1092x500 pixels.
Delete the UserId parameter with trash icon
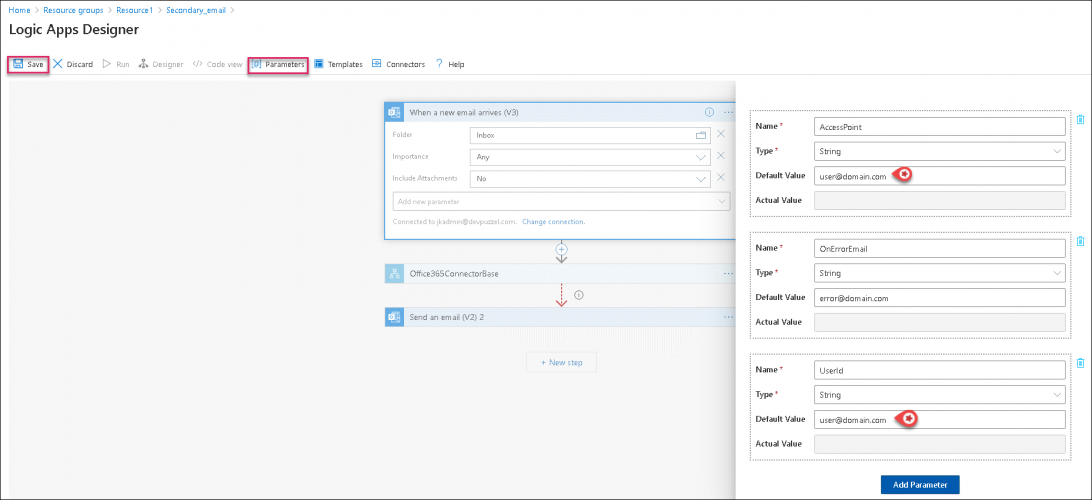click(x=1080, y=363)
